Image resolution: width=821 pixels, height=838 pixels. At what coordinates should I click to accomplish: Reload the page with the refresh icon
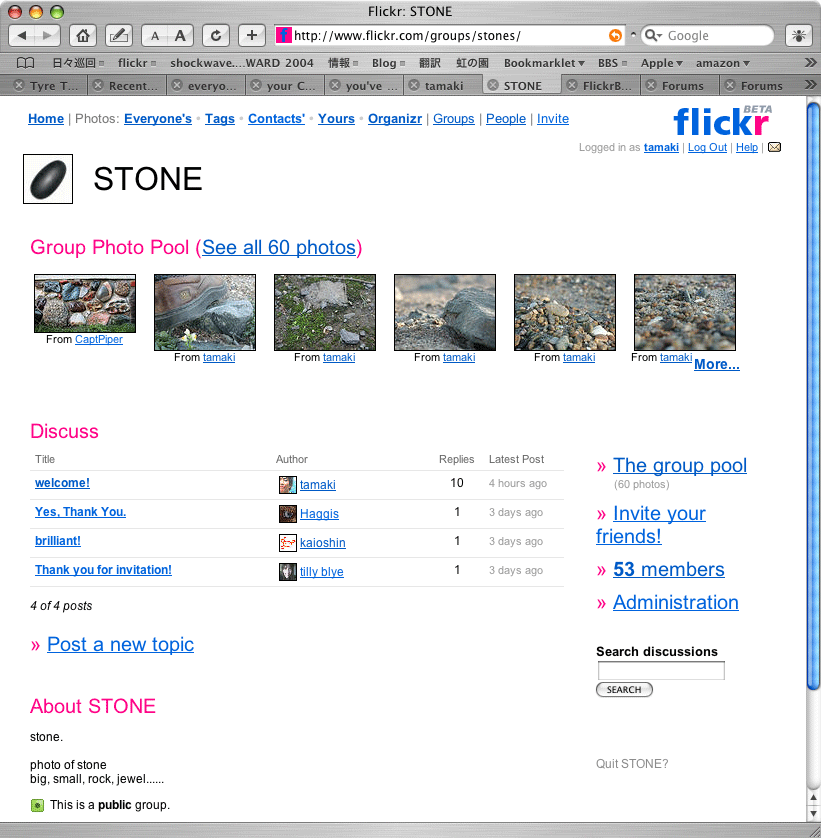point(215,35)
